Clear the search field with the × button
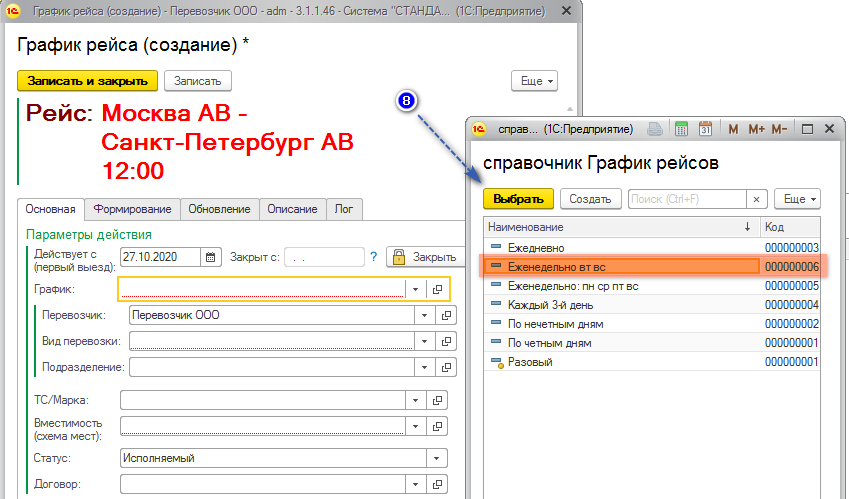The width and height of the screenshot is (849, 499). (757, 199)
